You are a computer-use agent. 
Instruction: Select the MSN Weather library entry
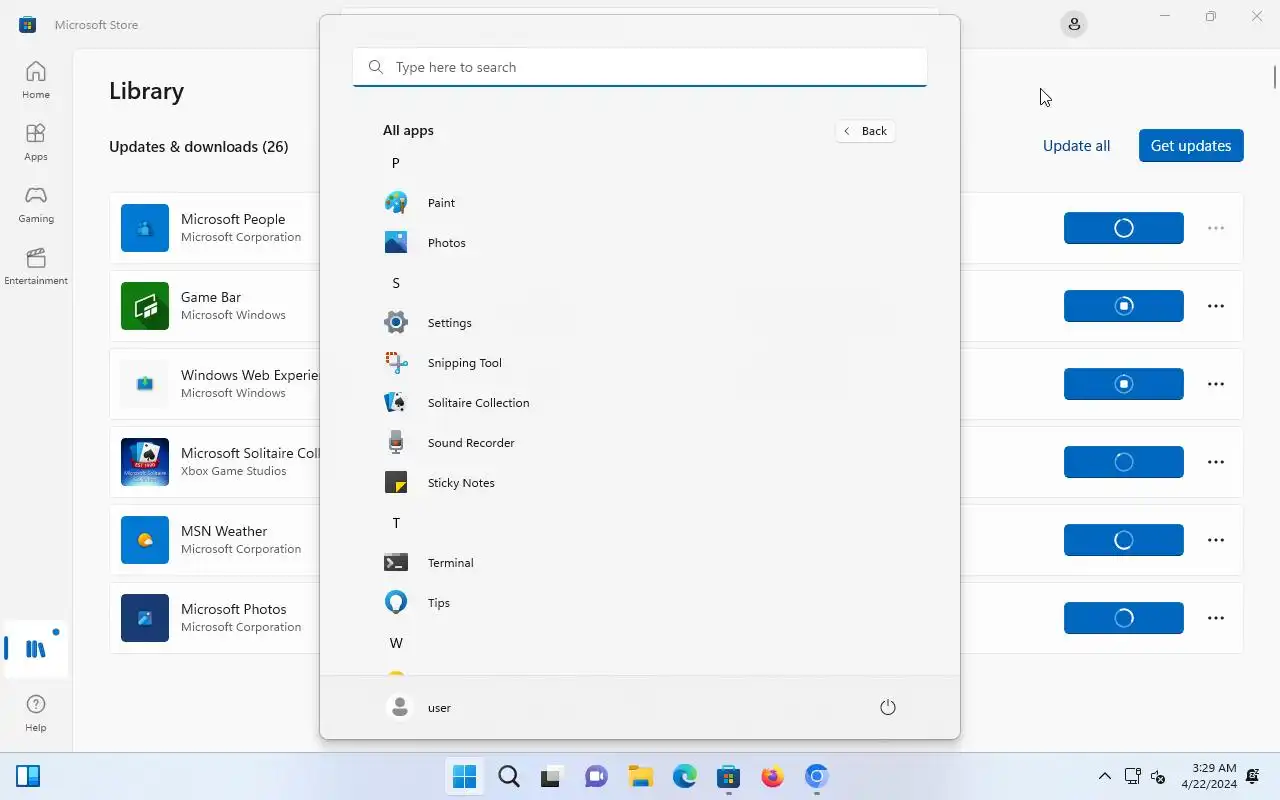pyautogui.click(x=215, y=540)
